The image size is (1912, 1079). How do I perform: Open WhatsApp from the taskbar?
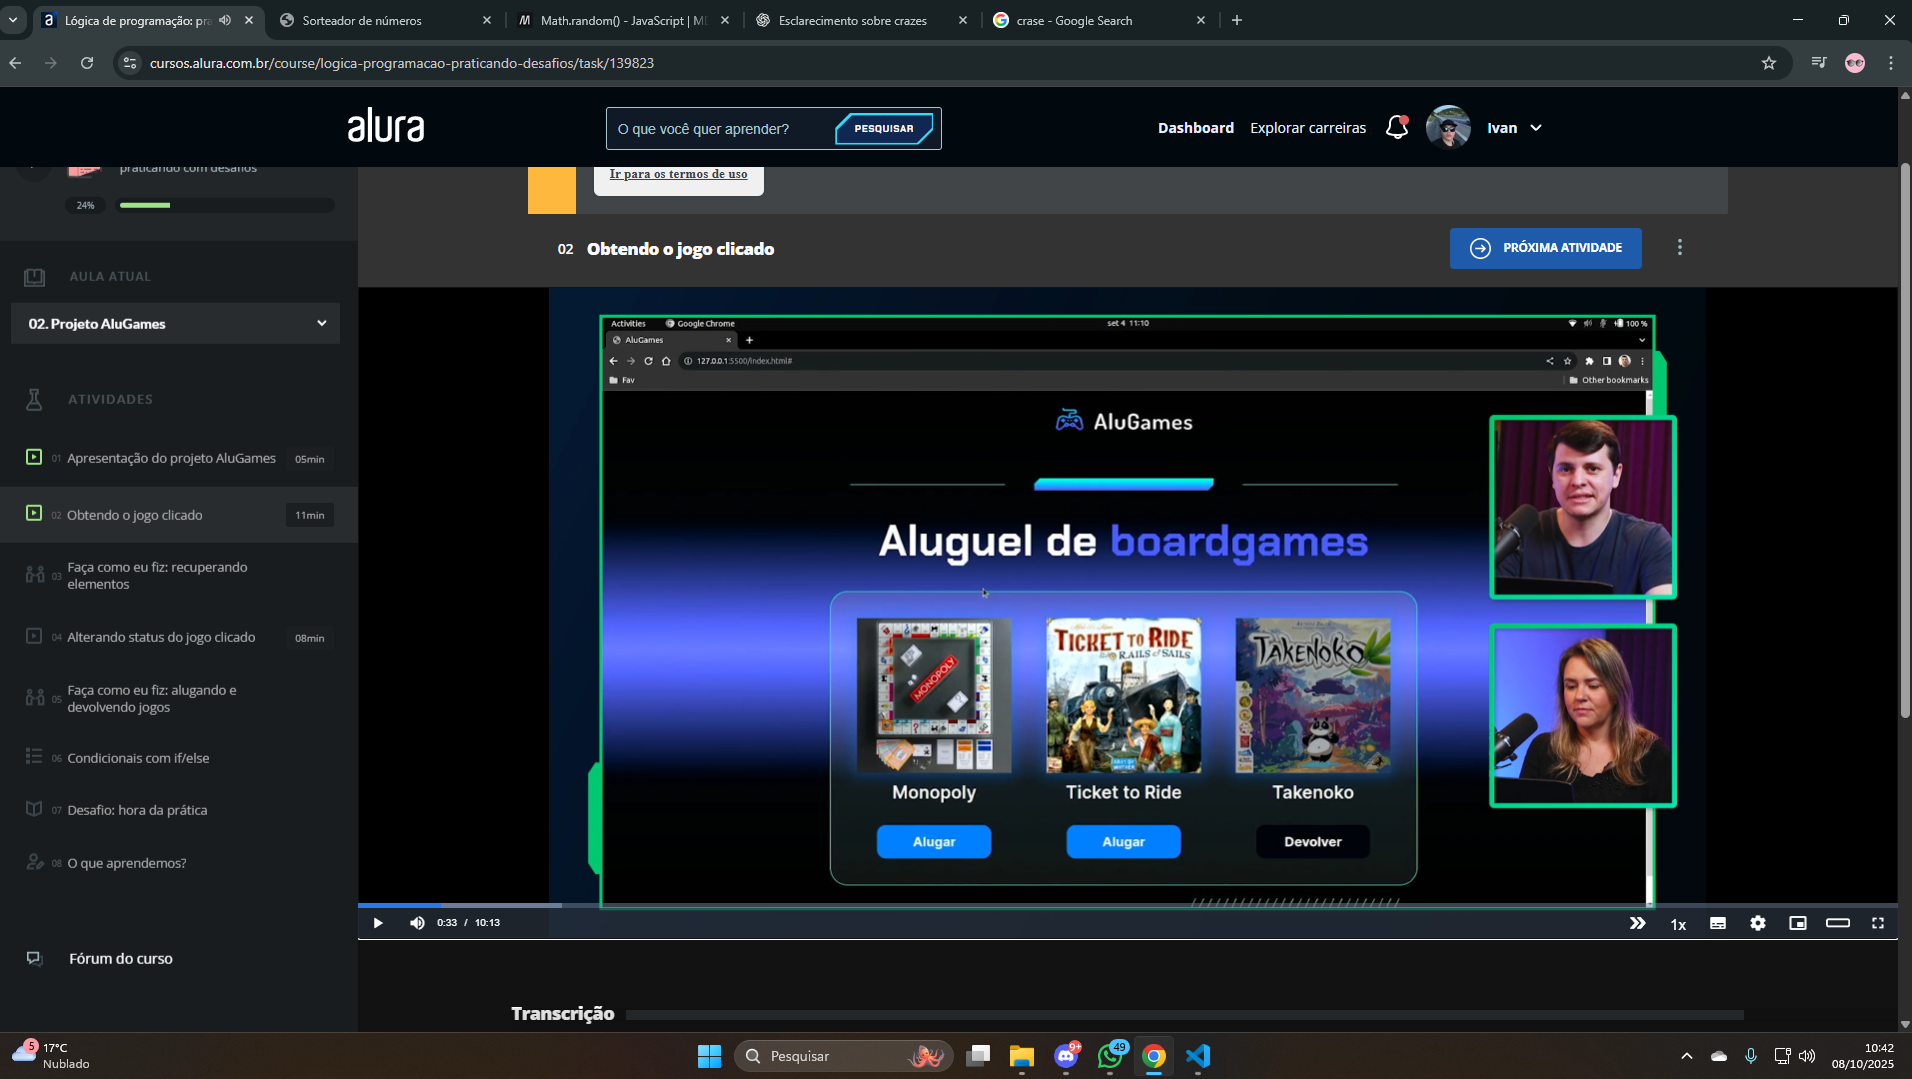click(x=1110, y=1056)
